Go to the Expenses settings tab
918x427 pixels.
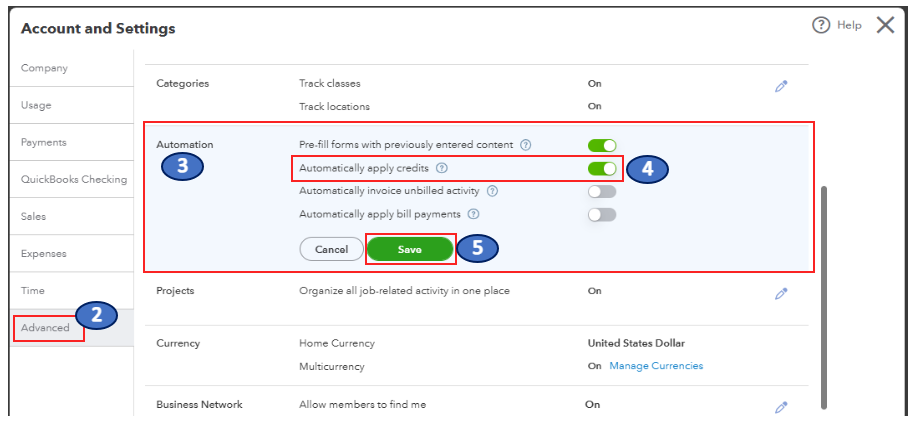(x=41, y=254)
